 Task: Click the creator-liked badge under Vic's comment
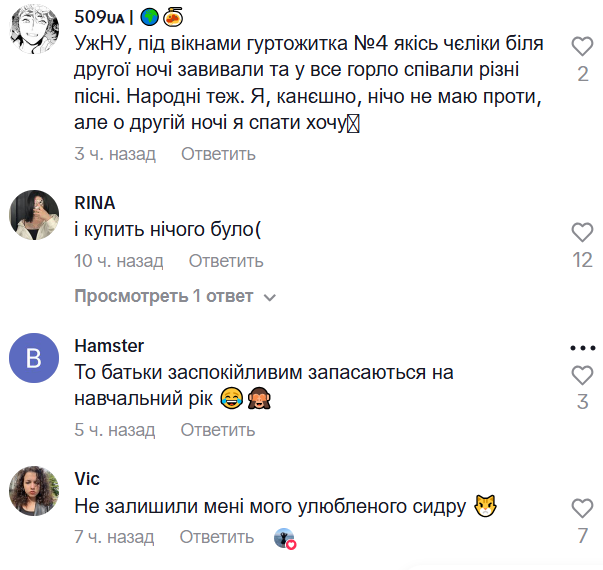(286, 538)
